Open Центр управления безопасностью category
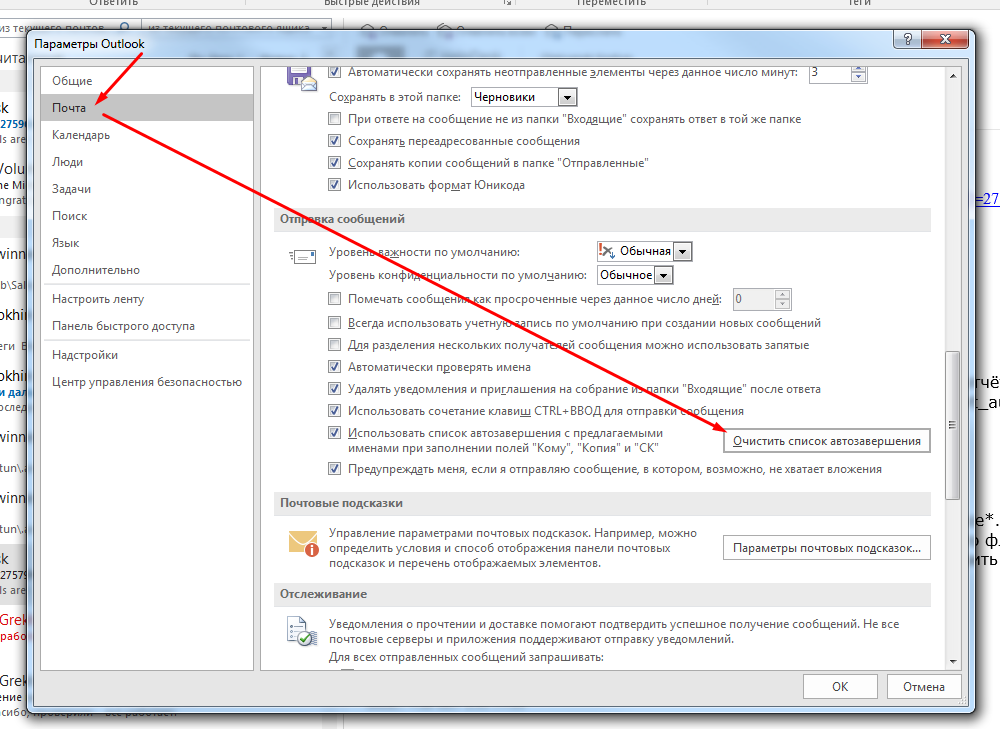Screen dimensions: 1000x729 [x=147, y=382]
